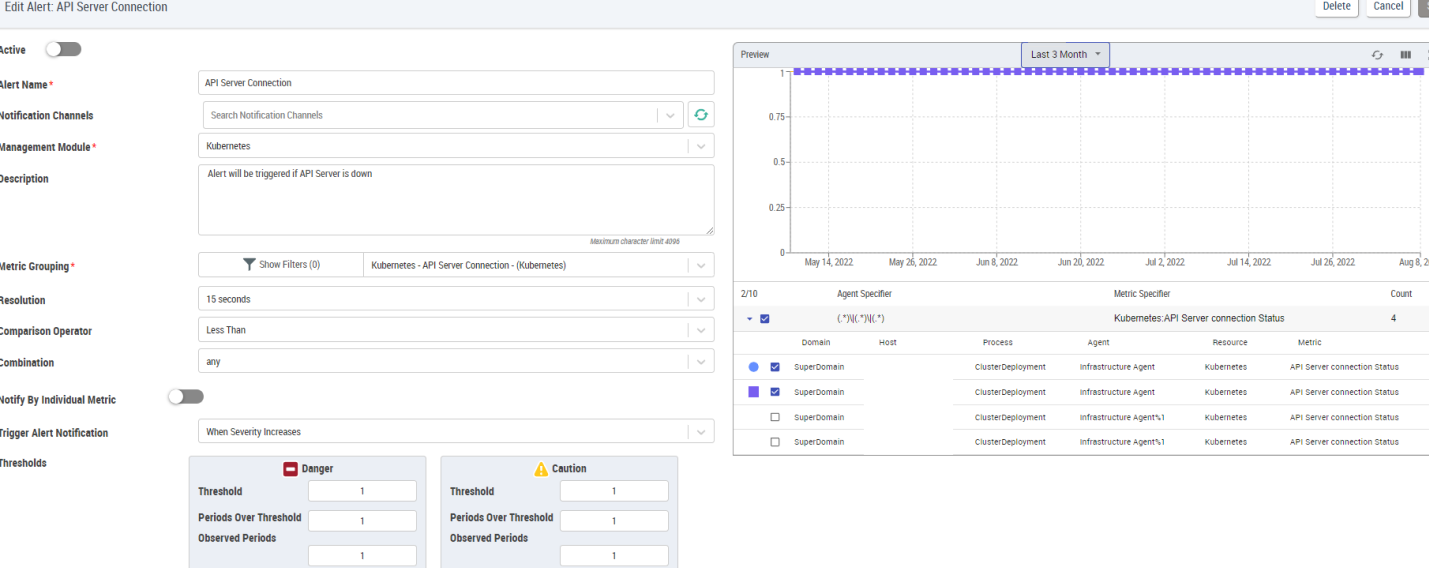The height and width of the screenshot is (568, 1429).
Task: Check the first Infrastructure Agent%1 row checkbox
Action: 775,417
